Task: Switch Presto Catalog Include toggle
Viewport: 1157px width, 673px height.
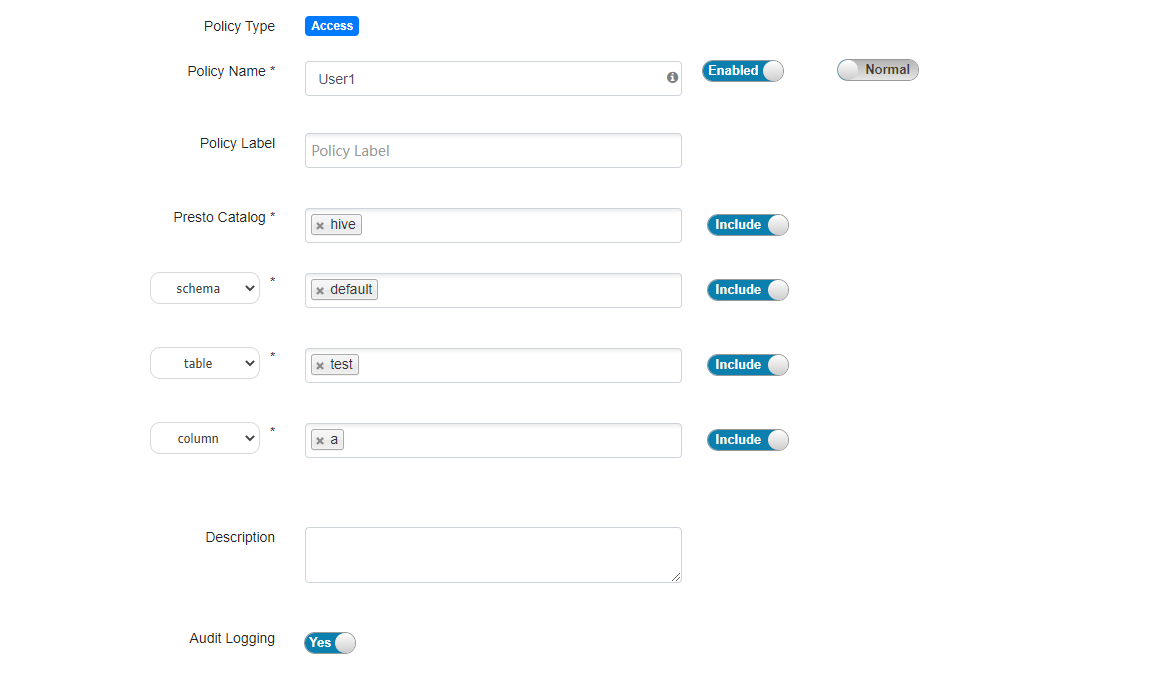Action: click(x=747, y=225)
